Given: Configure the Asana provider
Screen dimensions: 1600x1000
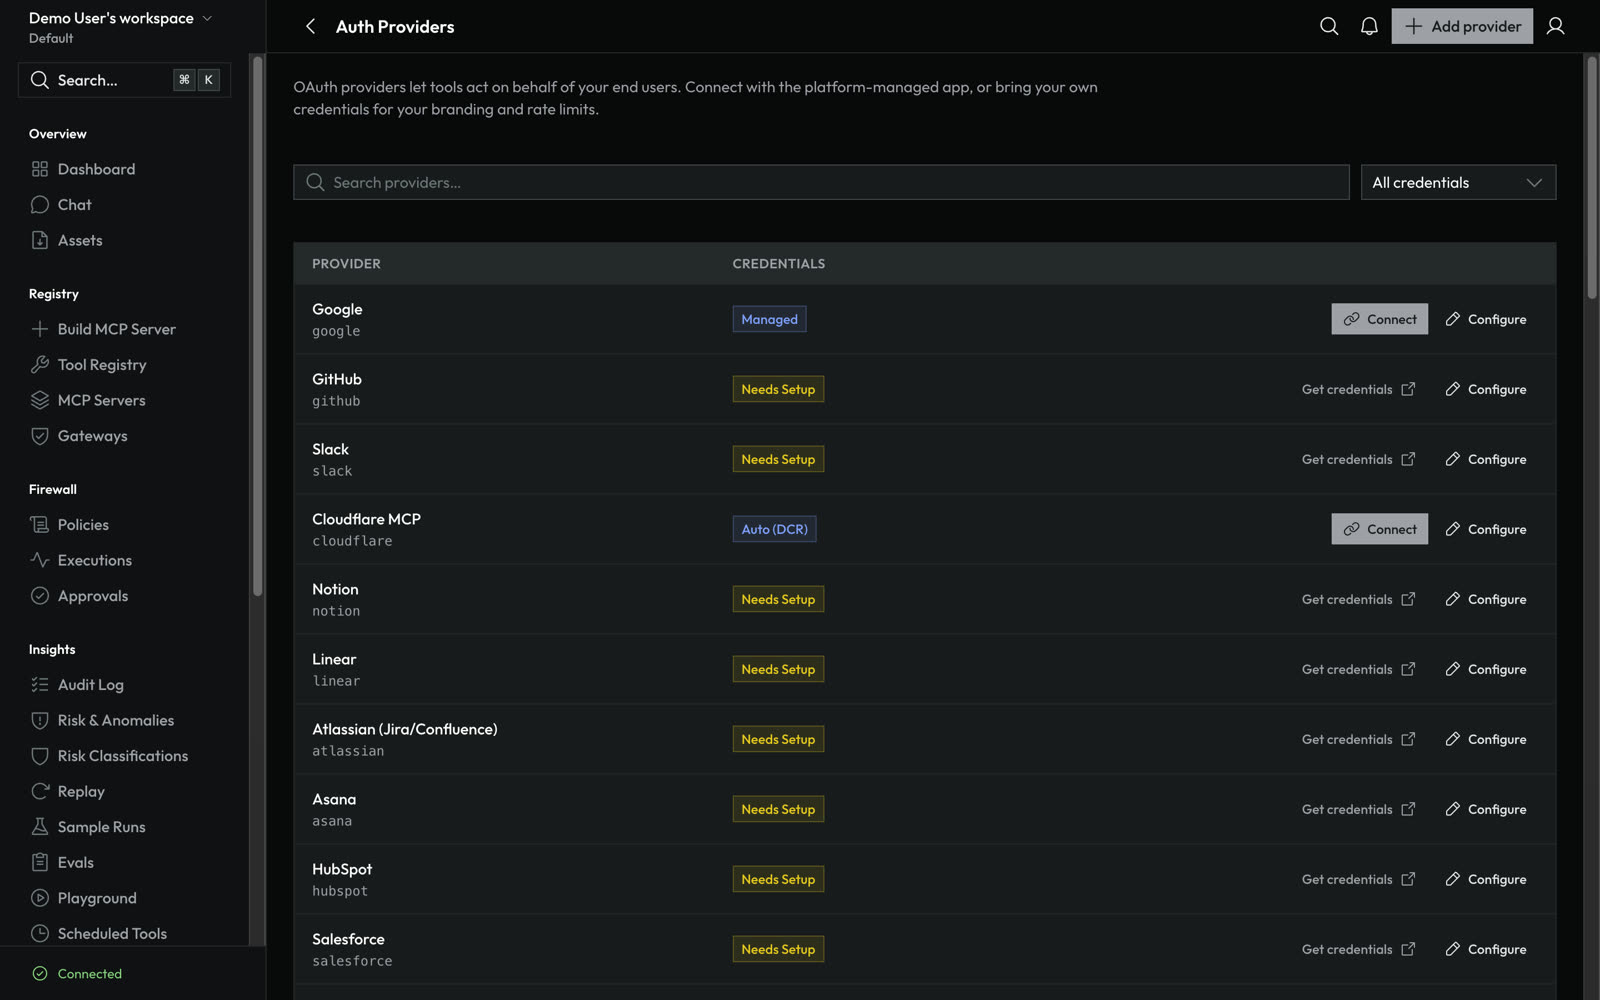Looking at the screenshot, I should click(1486, 809).
